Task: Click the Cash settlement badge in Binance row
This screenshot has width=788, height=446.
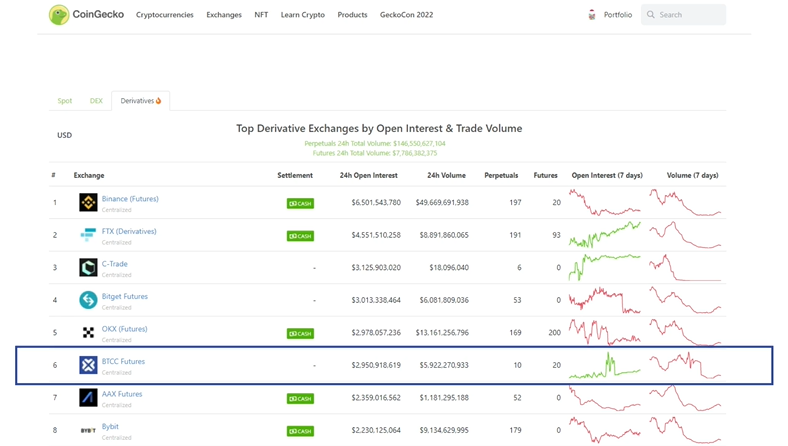Action: click(x=300, y=203)
